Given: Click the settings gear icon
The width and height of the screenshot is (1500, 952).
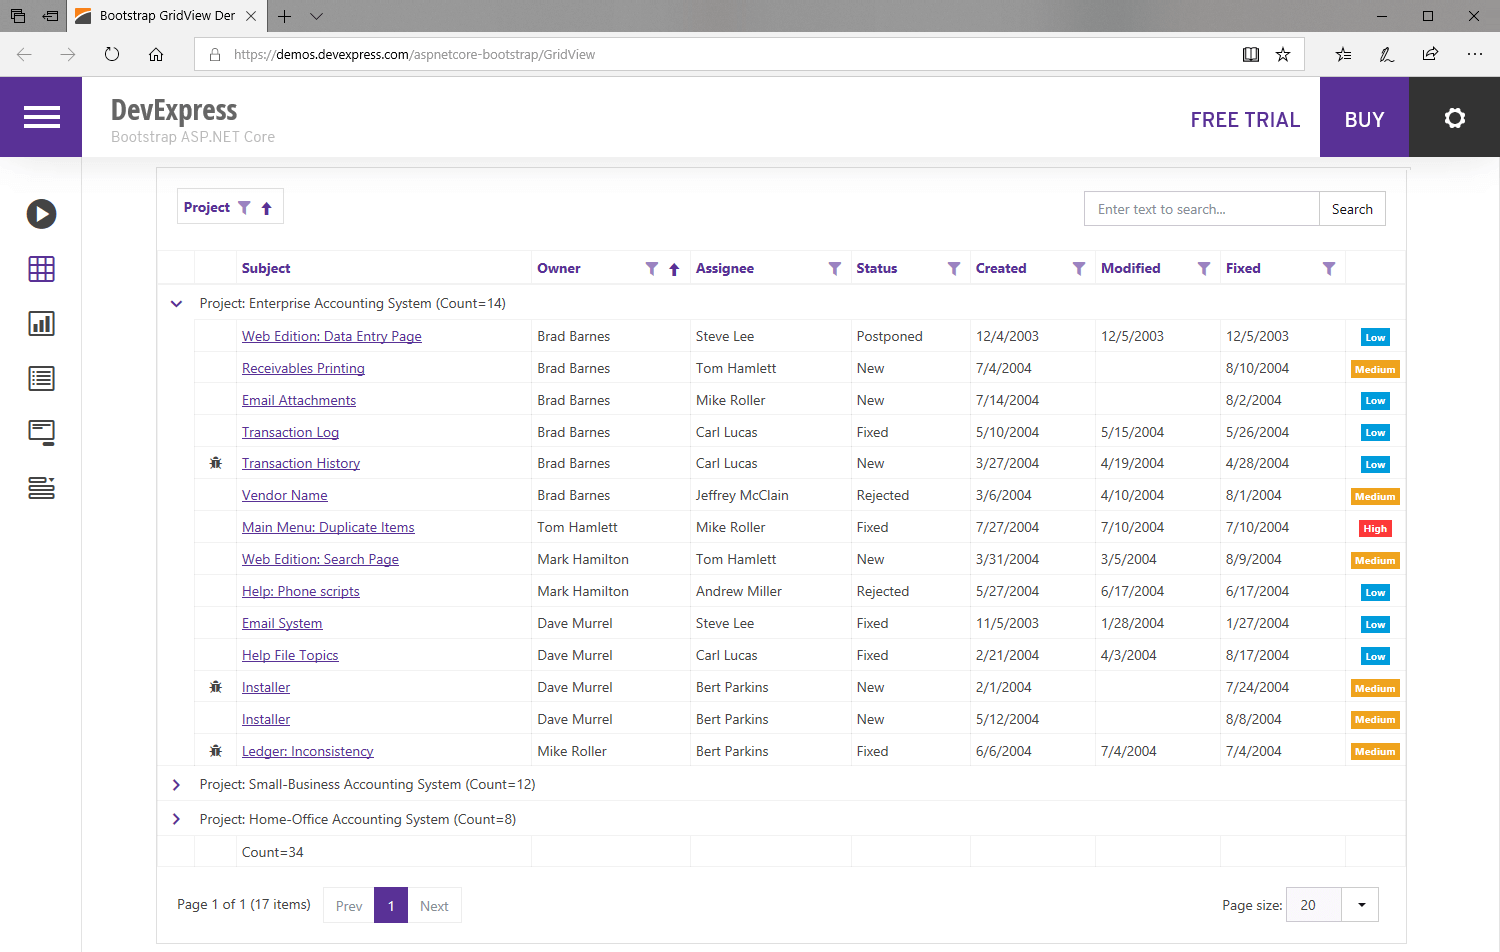Looking at the screenshot, I should [1454, 118].
